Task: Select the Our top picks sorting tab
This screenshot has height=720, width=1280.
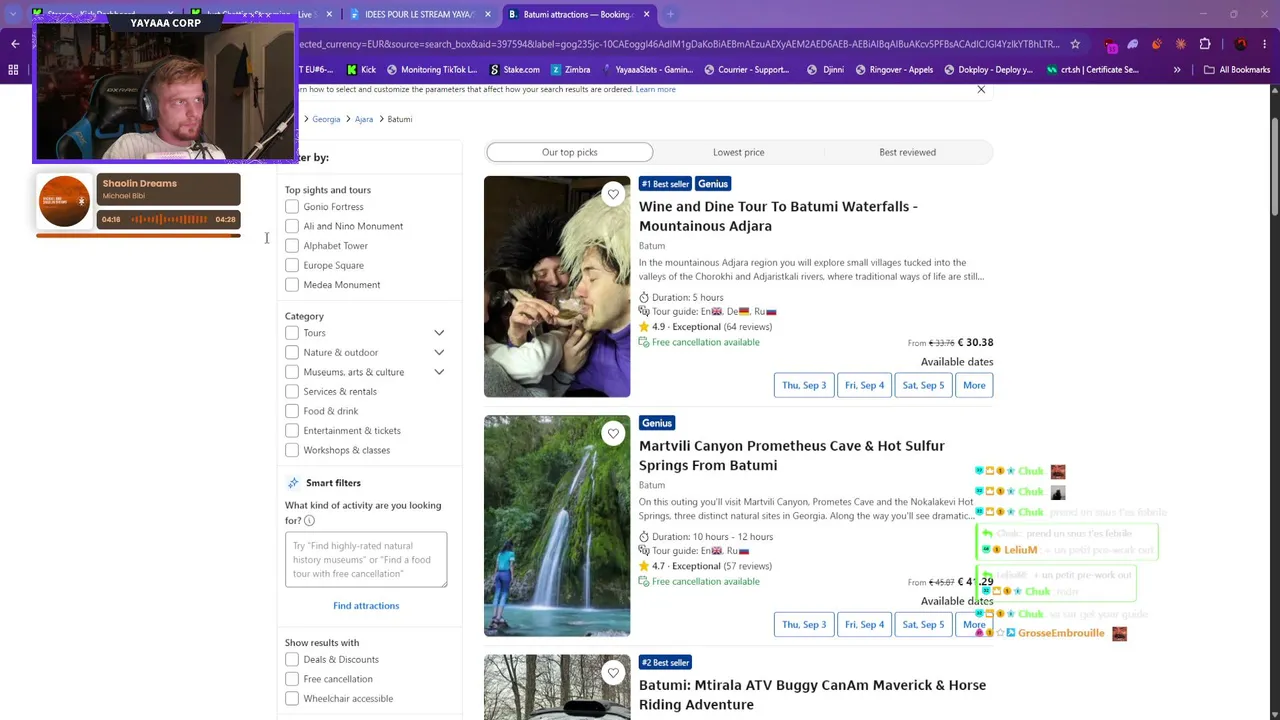Action: click(570, 152)
